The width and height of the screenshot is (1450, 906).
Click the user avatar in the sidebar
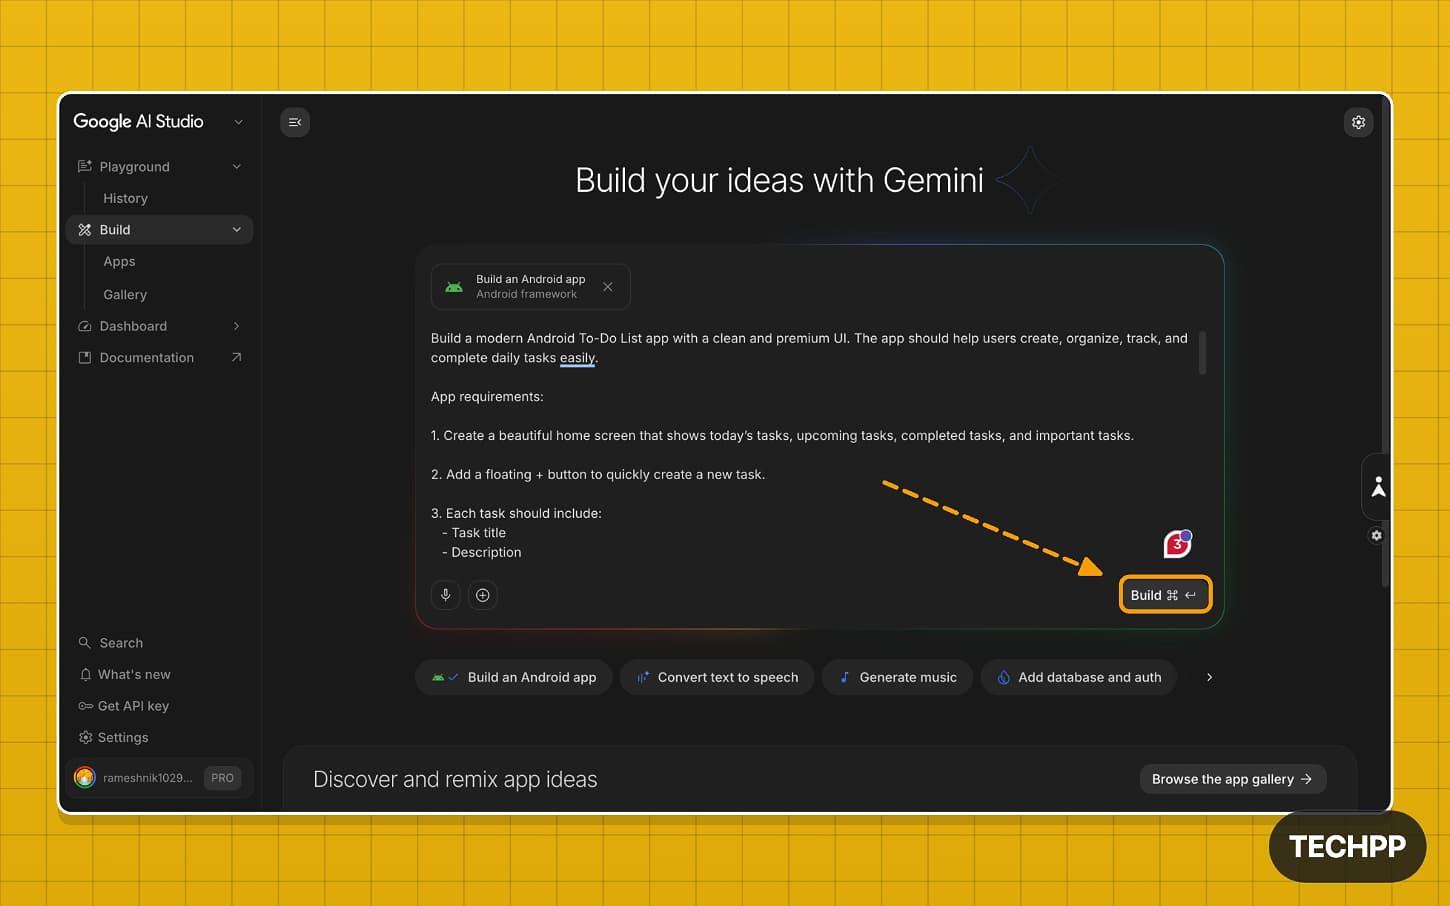click(x=85, y=778)
